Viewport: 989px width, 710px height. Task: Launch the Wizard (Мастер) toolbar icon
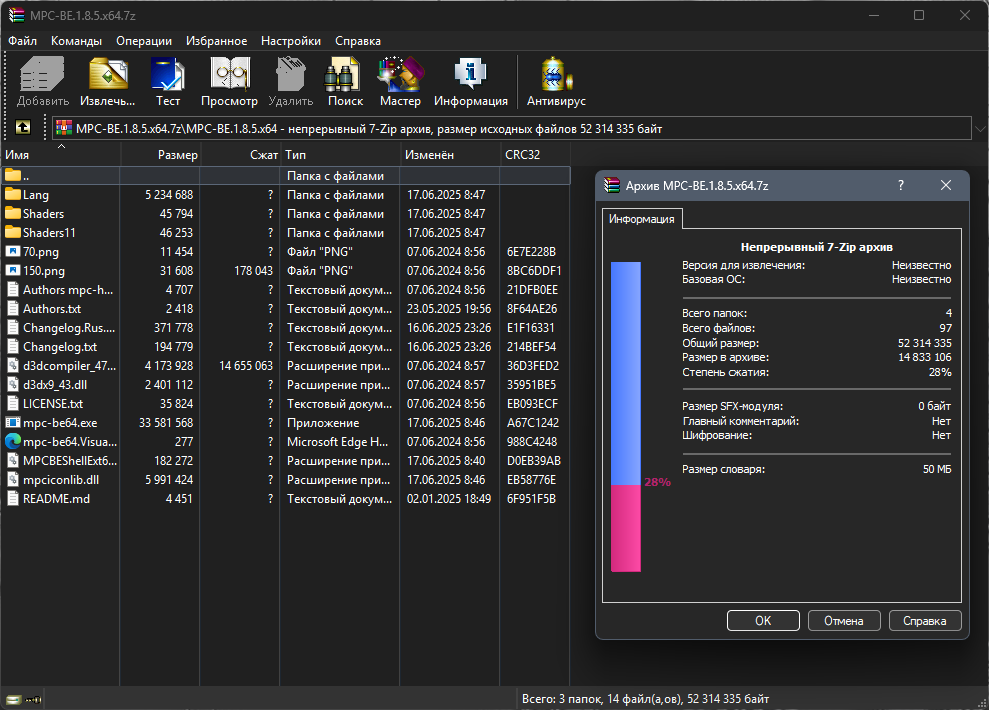(x=400, y=76)
